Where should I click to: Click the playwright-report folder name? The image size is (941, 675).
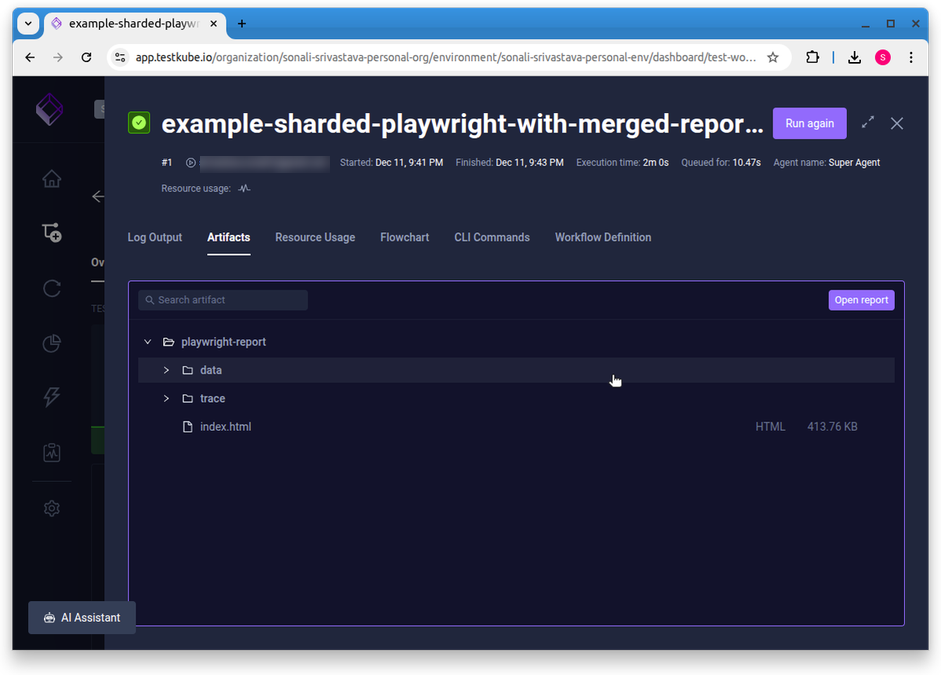point(223,342)
